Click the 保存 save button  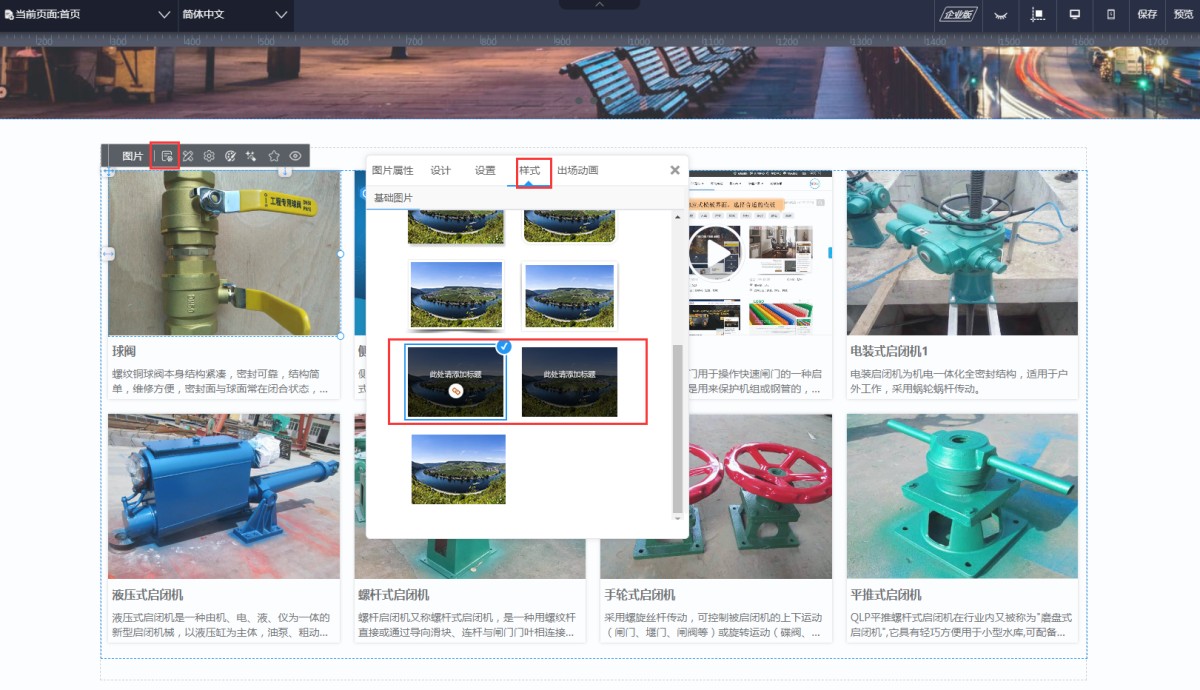pos(1147,14)
